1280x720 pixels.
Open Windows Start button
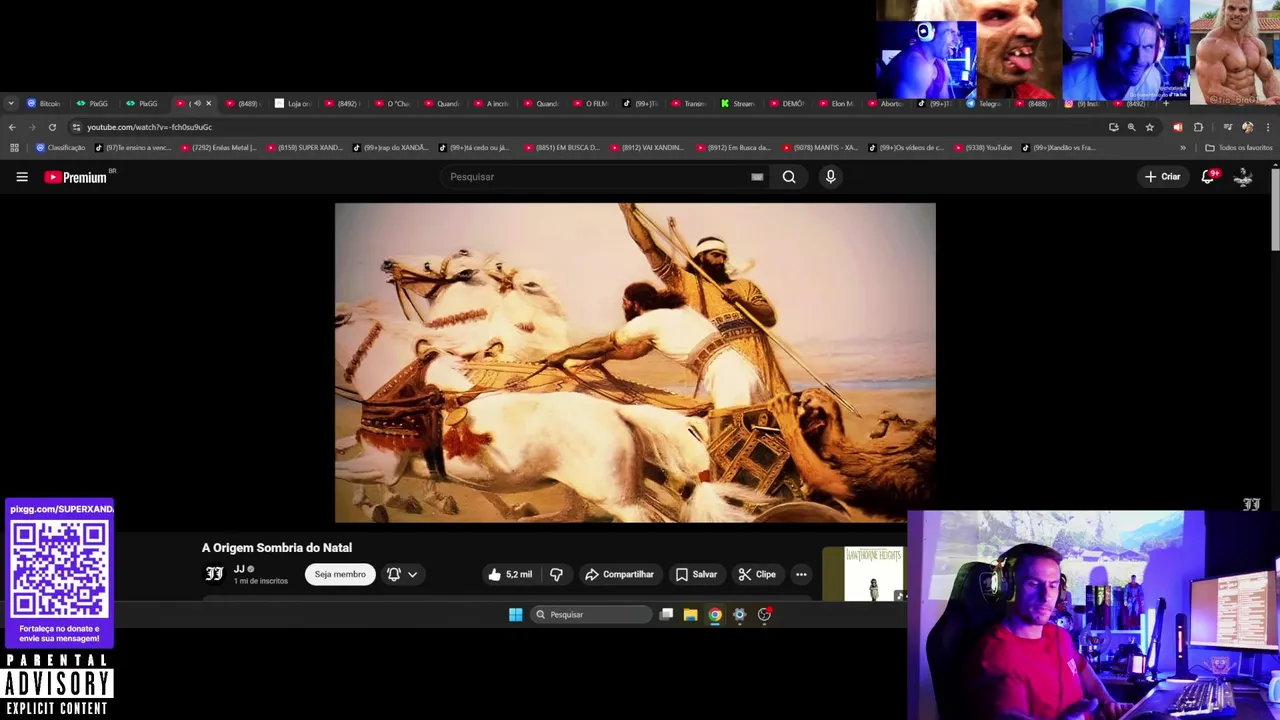pos(515,615)
